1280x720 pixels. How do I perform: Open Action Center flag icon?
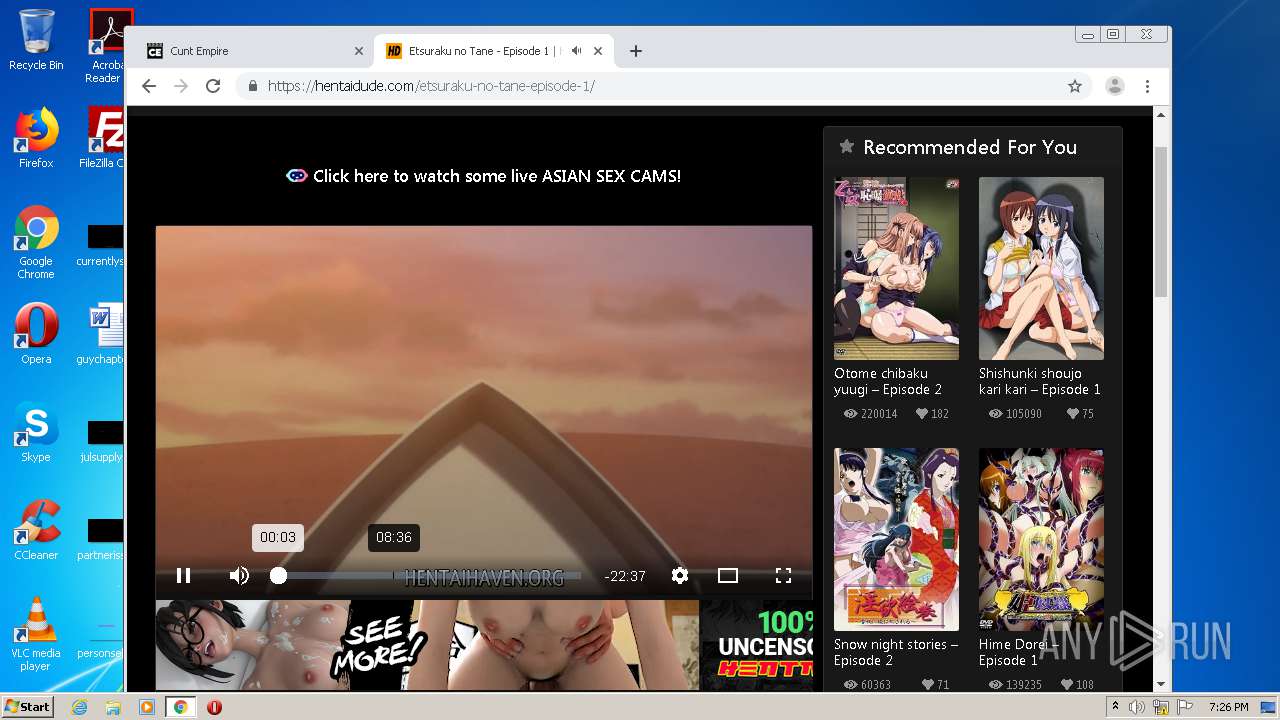pos(1185,707)
